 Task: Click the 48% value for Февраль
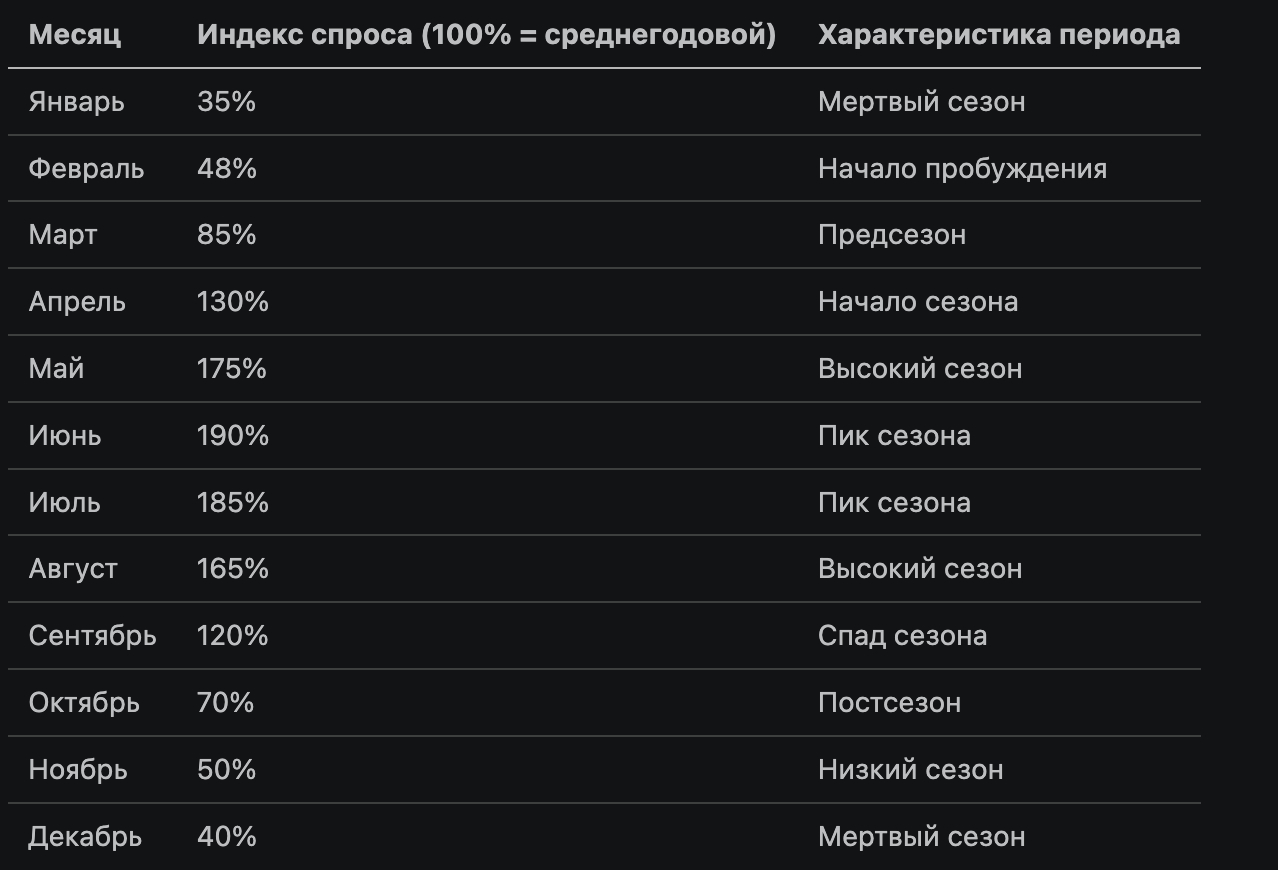(x=227, y=169)
